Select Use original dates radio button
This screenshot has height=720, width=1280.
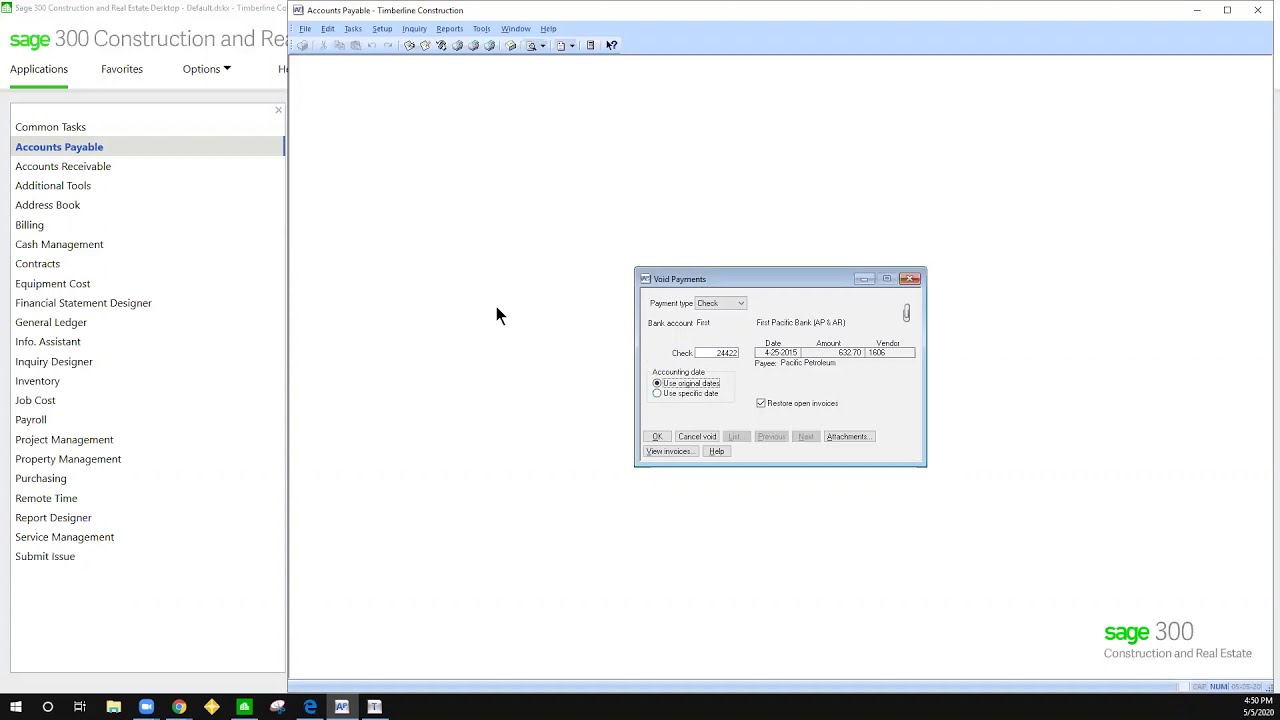click(x=657, y=383)
